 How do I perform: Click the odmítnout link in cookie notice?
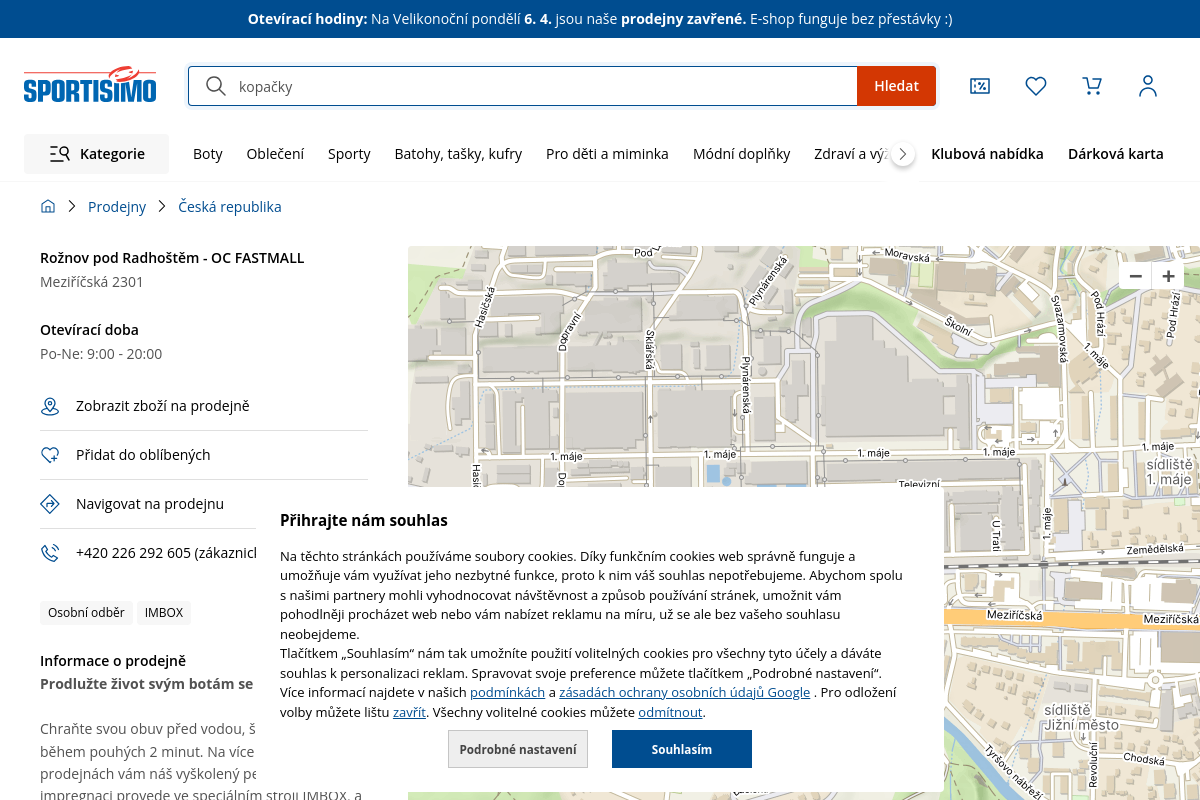(670, 713)
